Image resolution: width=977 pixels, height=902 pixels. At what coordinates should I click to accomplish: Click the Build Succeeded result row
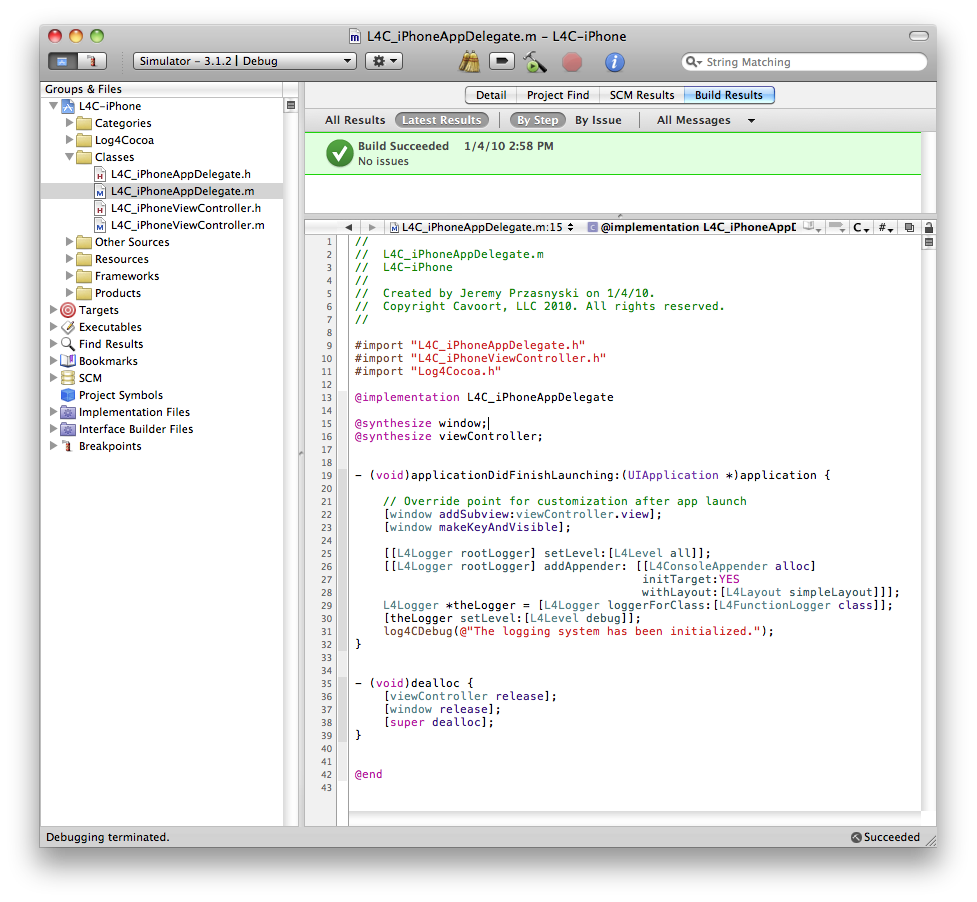612,154
